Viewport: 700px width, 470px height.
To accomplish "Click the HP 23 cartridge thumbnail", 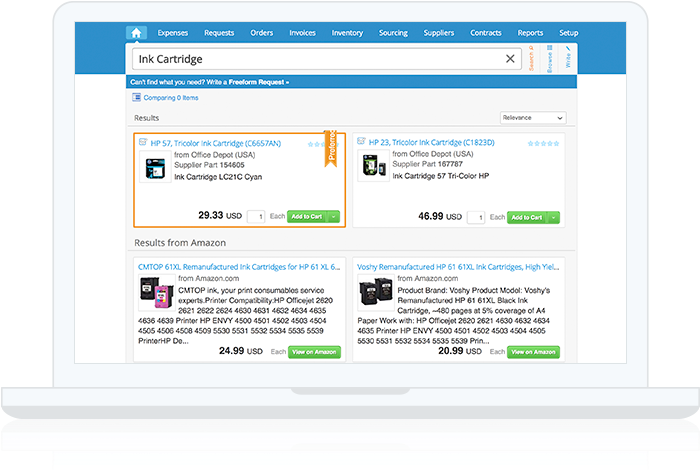I will tap(374, 166).
